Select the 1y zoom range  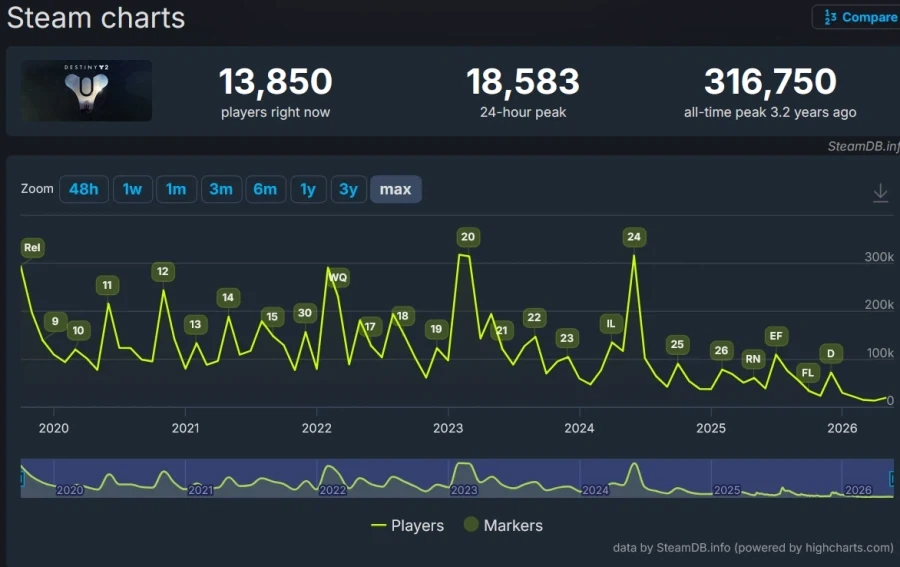click(308, 189)
